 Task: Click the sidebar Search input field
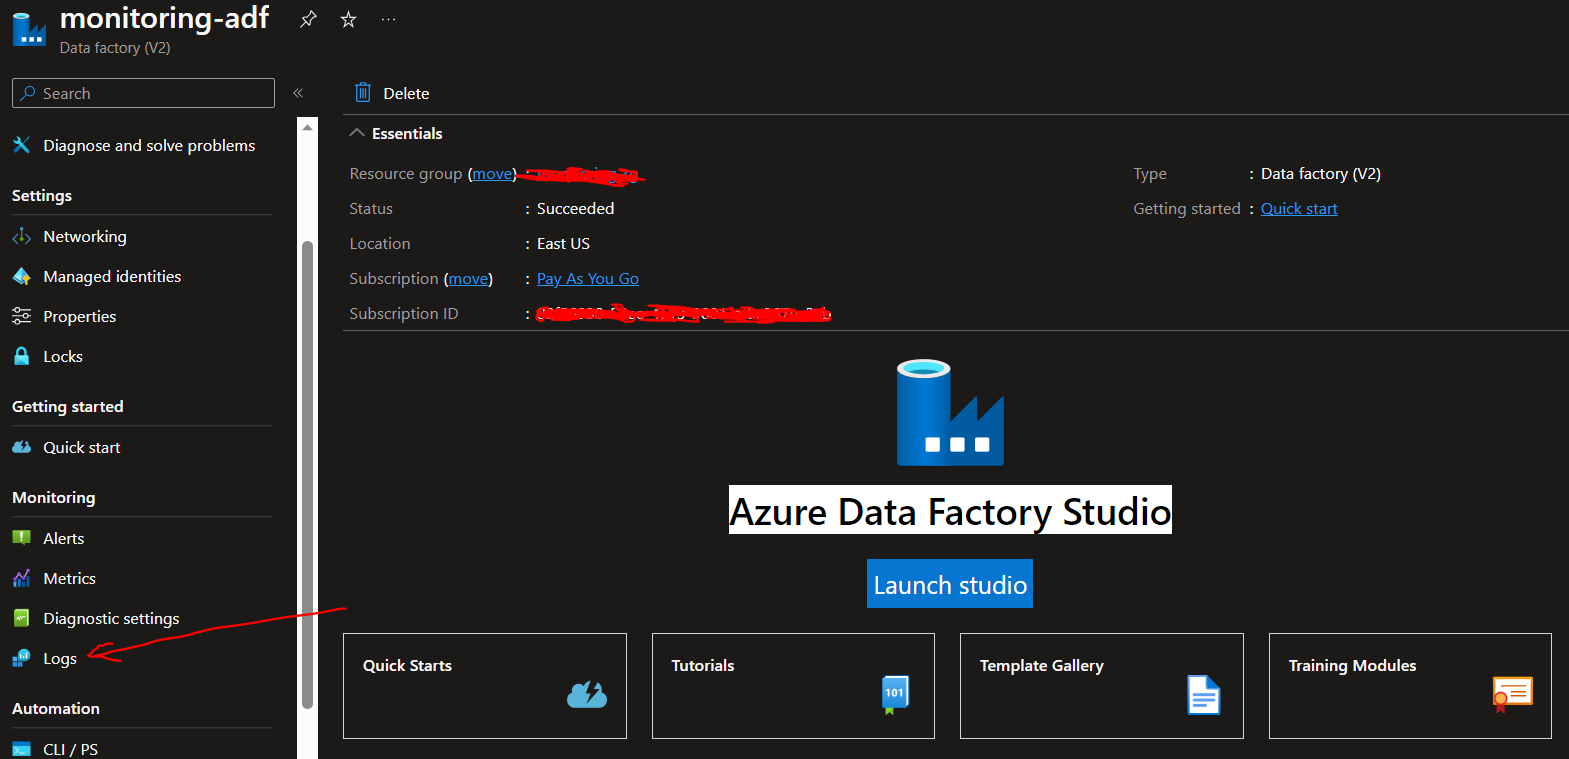click(143, 93)
